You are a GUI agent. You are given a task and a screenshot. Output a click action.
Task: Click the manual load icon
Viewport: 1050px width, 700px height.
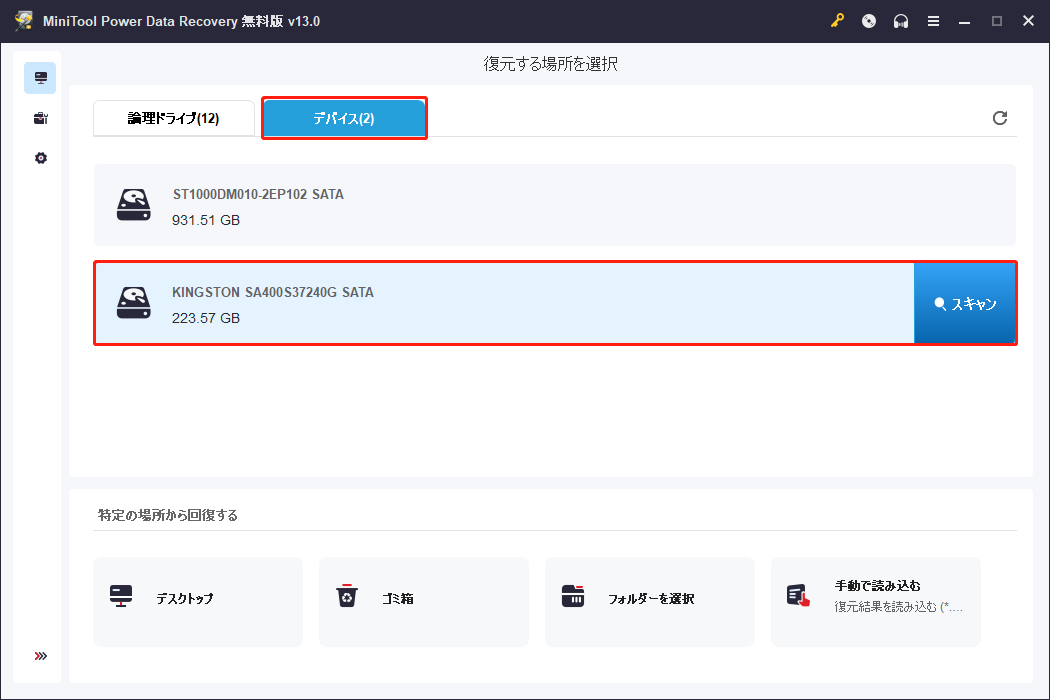pos(798,596)
